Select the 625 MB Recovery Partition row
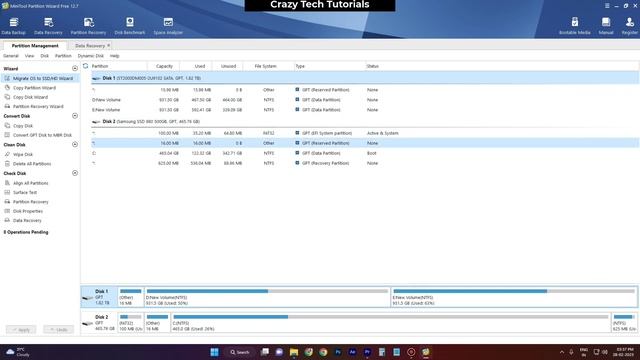The height and width of the screenshot is (360, 640). (x=364, y=163)
